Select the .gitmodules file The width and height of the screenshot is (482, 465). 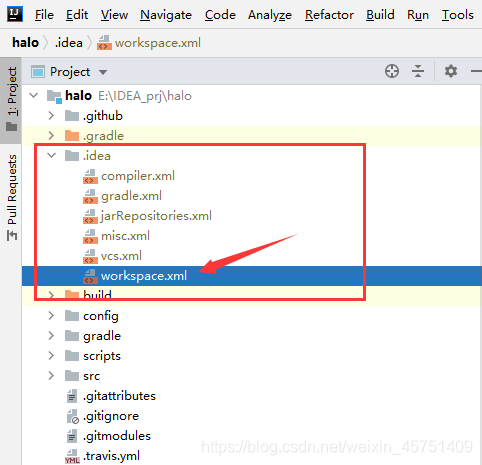[x=252, y=436]
